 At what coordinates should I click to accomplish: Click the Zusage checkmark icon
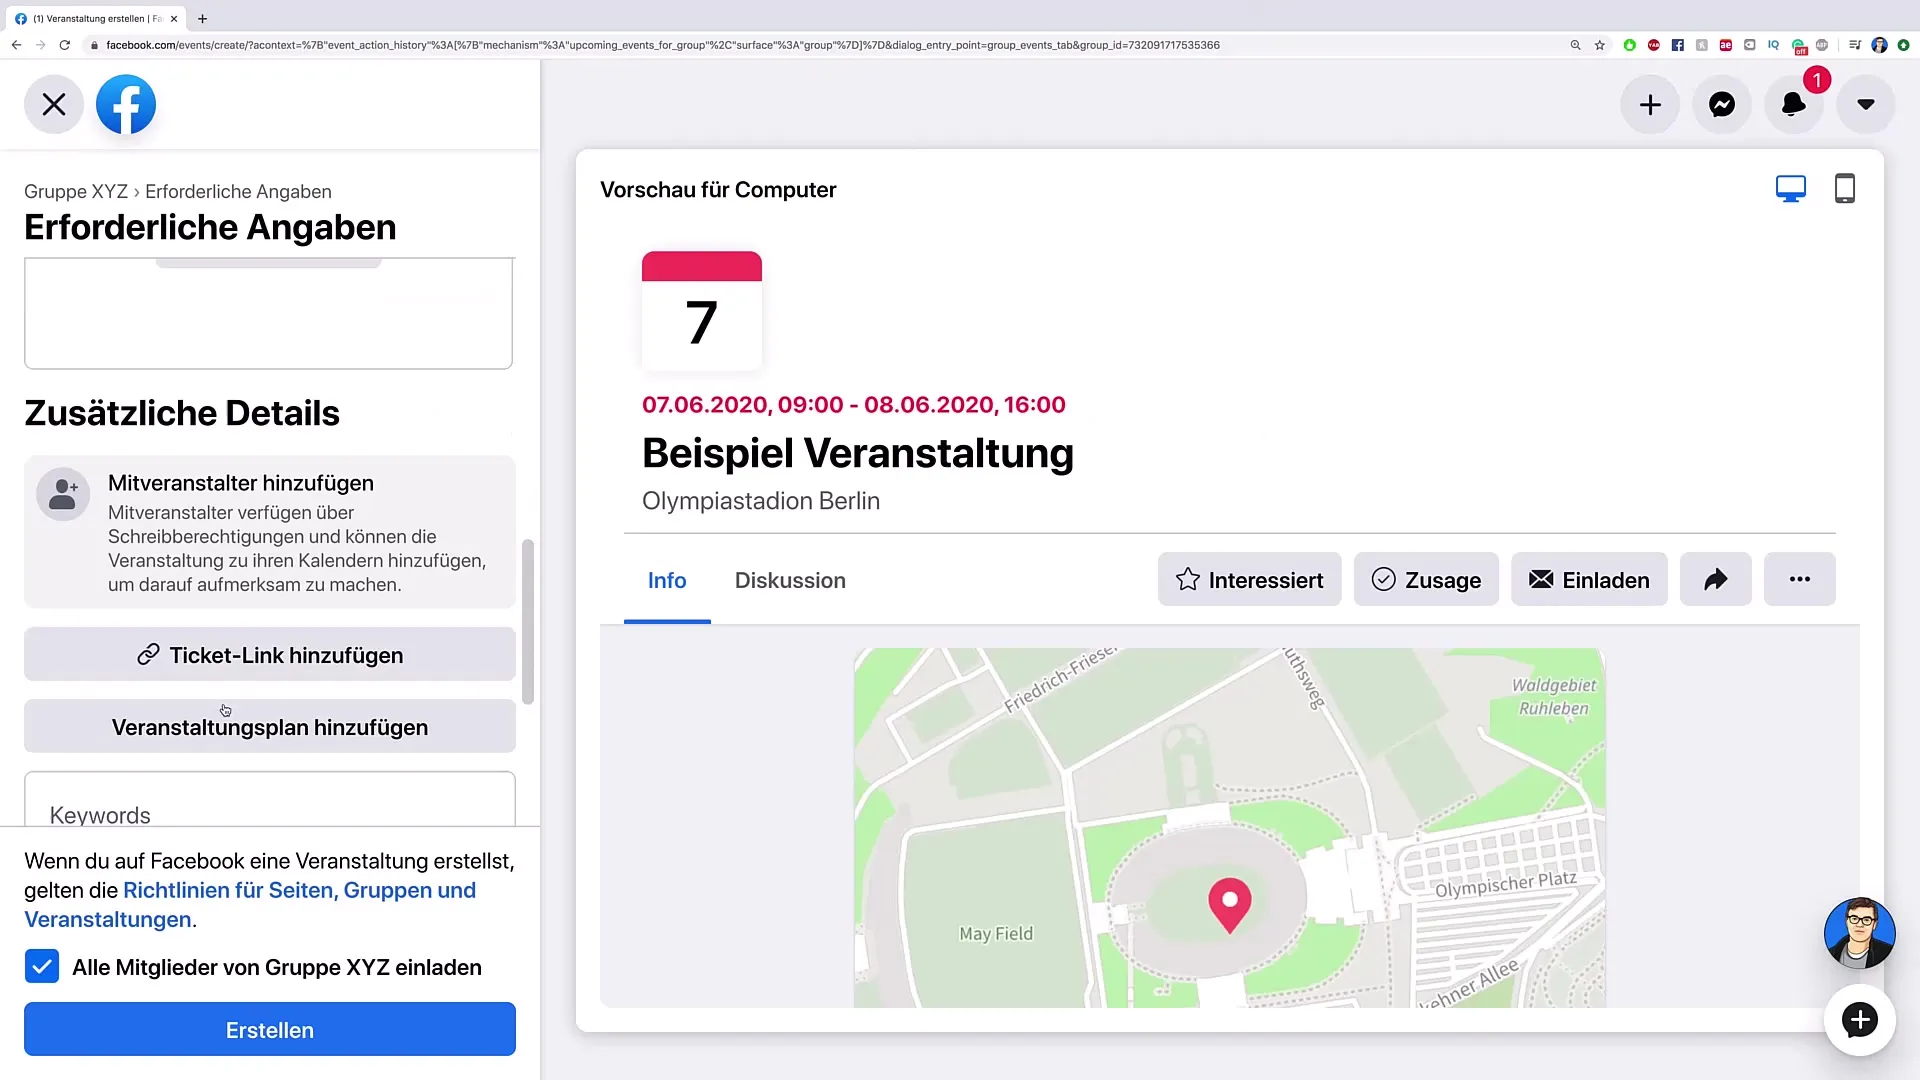pyautogui.click(x=1385, y=579)
